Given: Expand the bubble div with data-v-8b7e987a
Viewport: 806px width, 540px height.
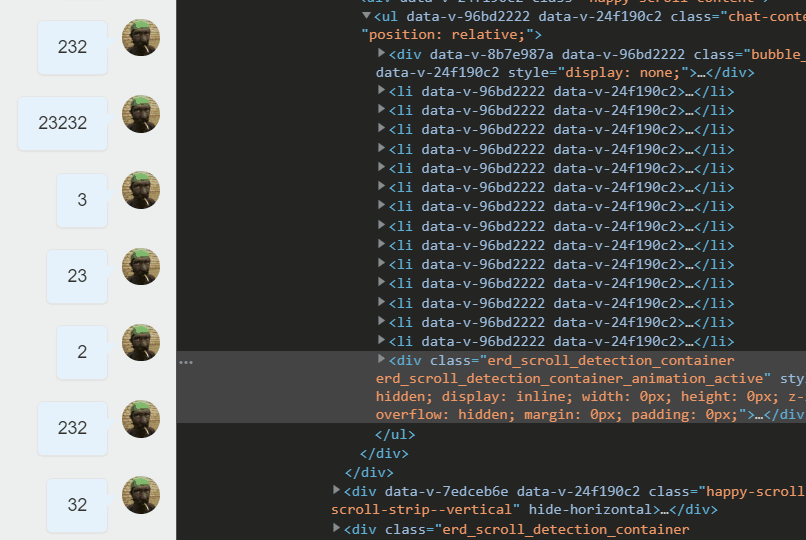Looking at the screenshot, I should coord(381,53).
